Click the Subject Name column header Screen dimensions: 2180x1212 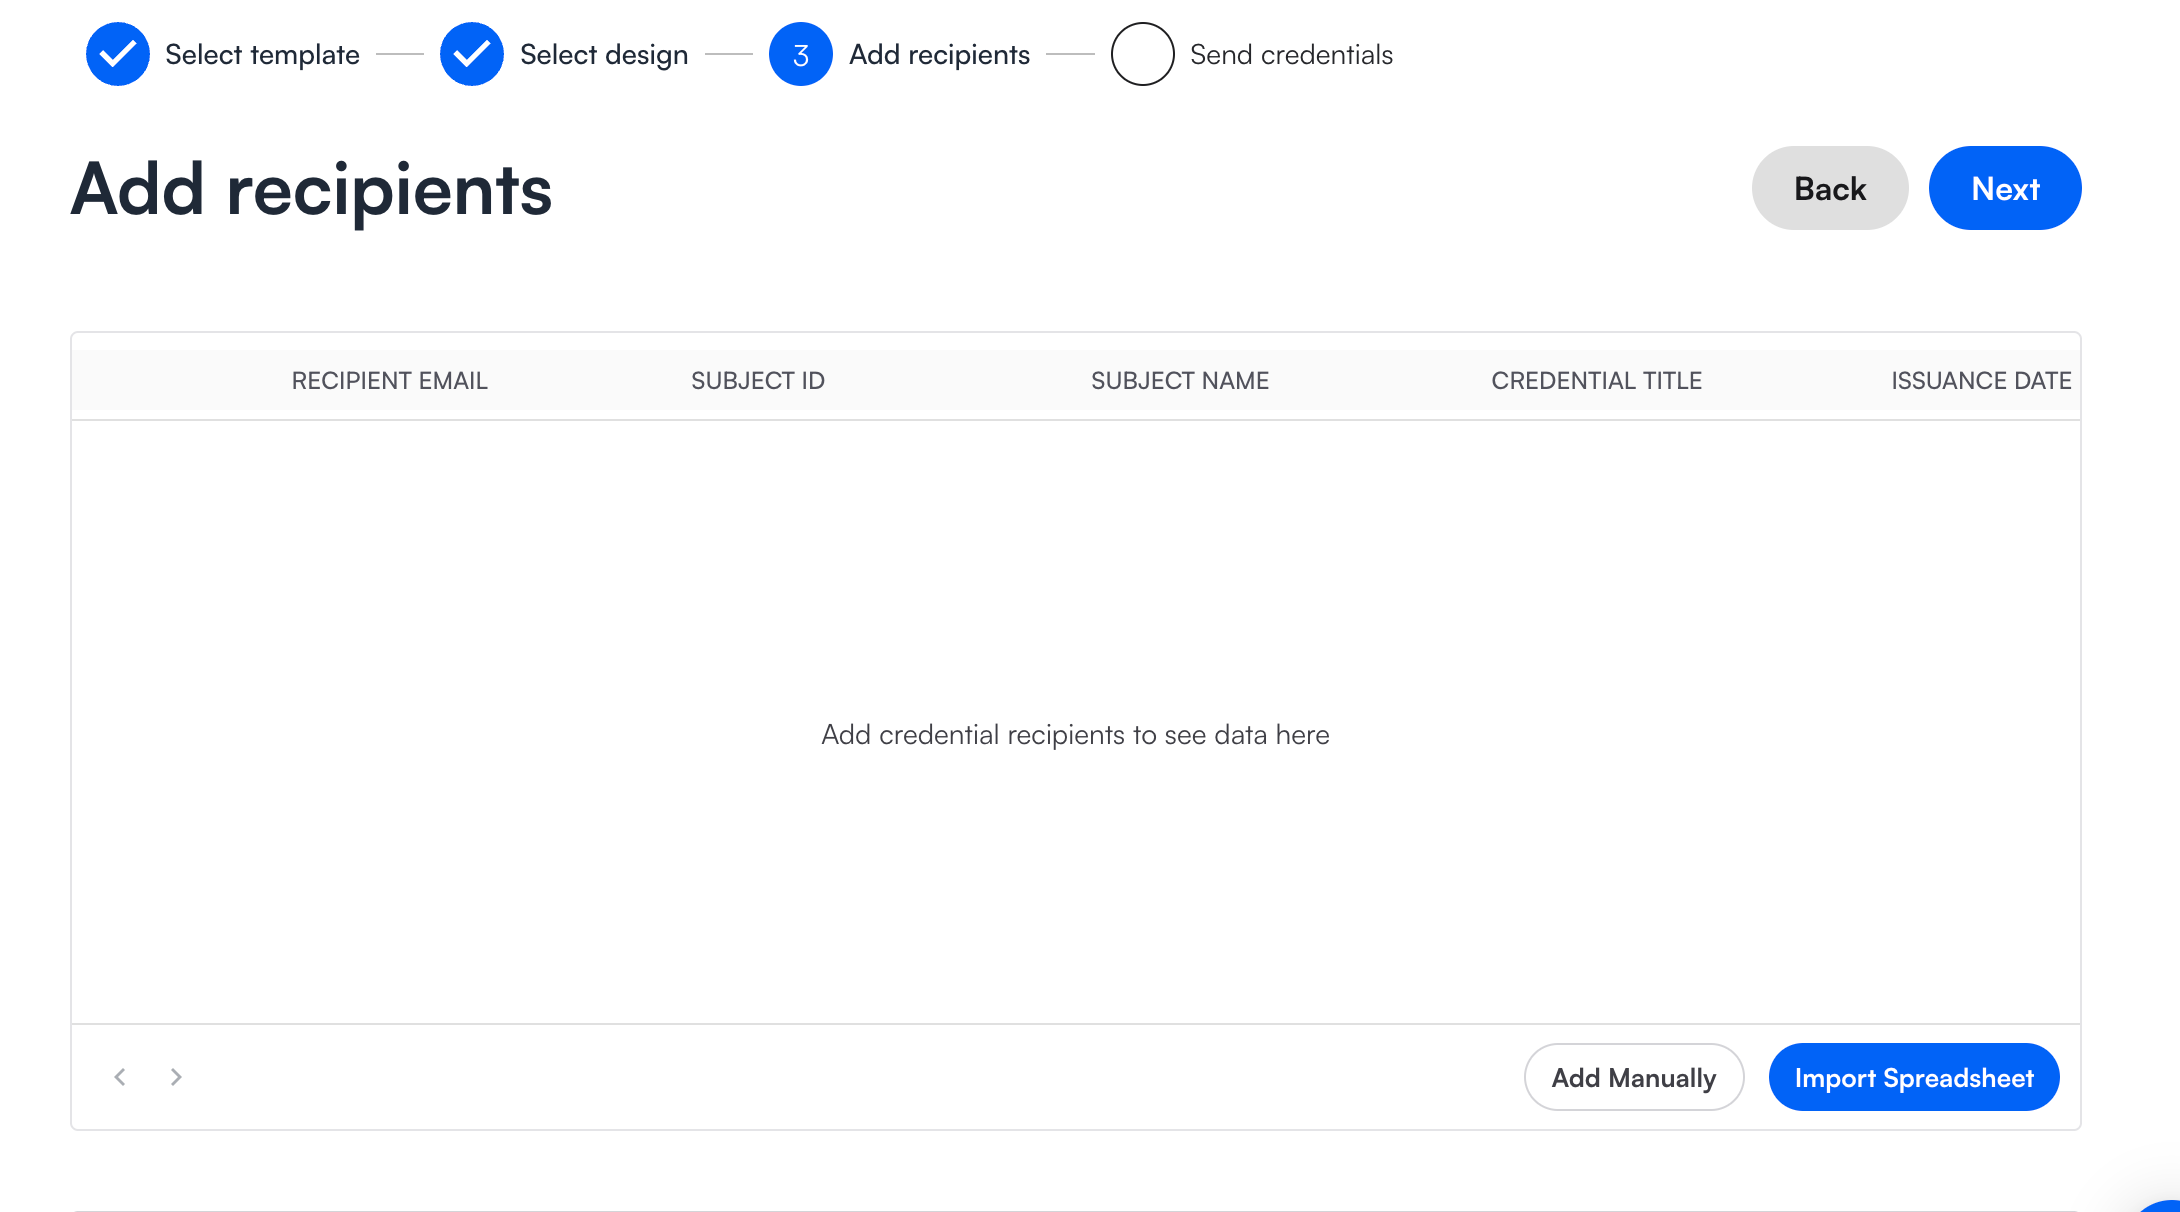[x=1179, y=381]
